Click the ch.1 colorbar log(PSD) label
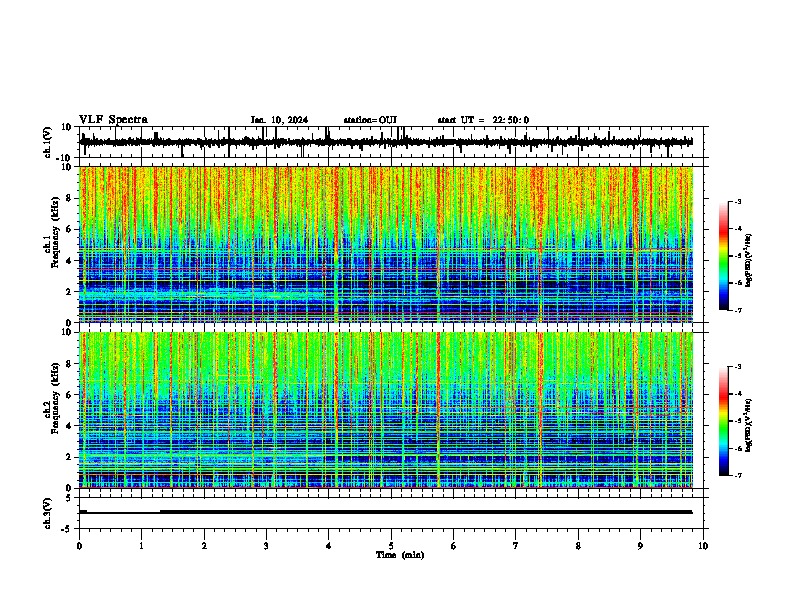Viewport: 792px width, 612px height. [748, 261]
